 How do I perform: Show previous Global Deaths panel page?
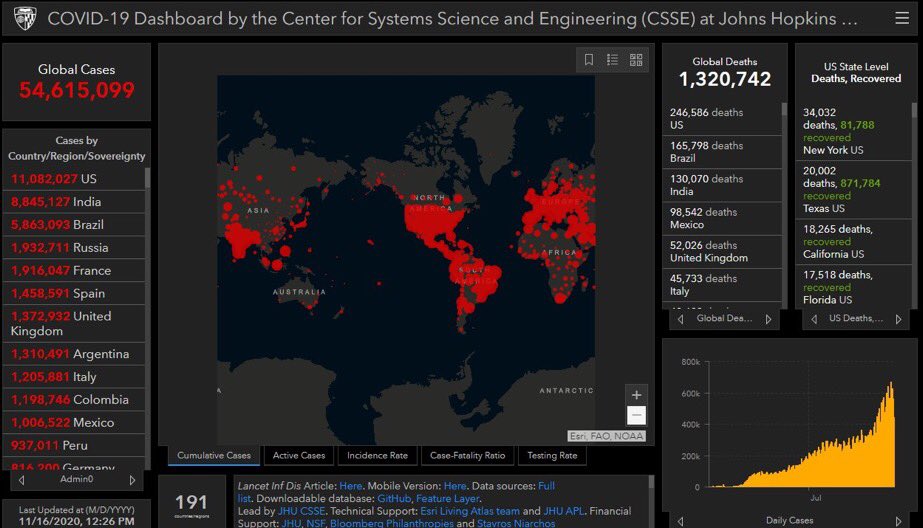(x=680, y=319)
